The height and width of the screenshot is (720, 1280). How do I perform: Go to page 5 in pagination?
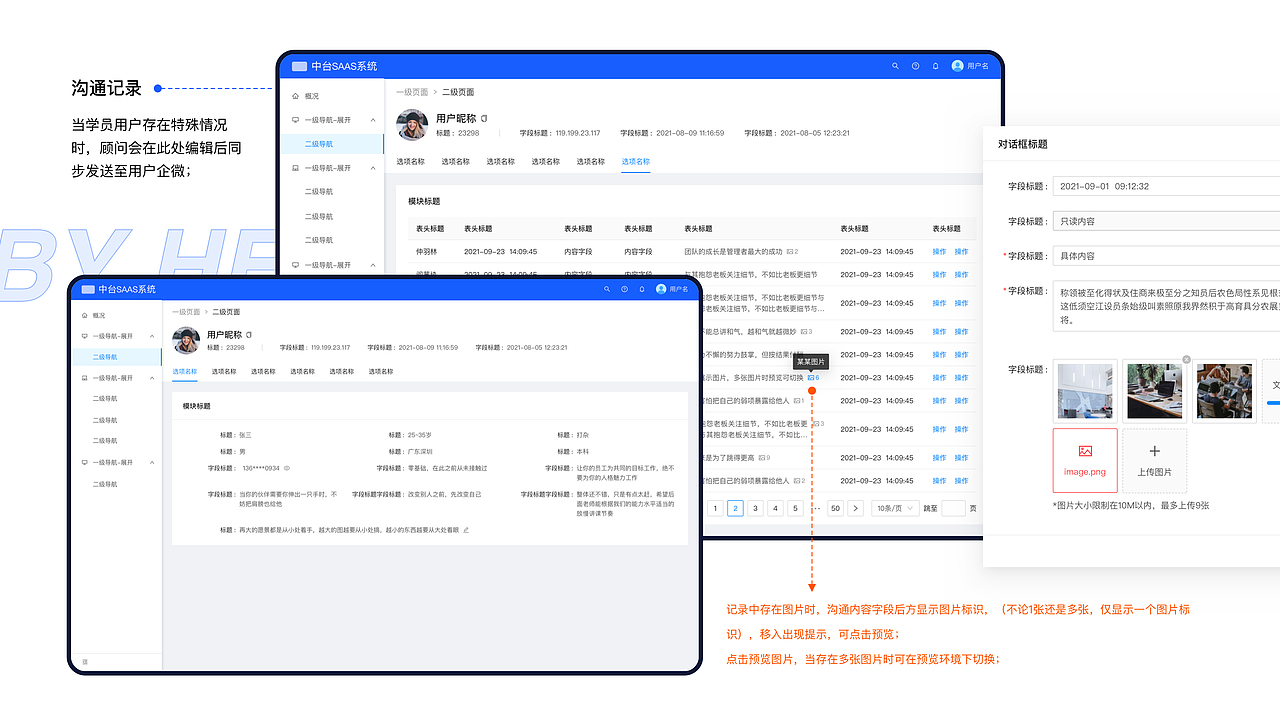click(795, 508)
